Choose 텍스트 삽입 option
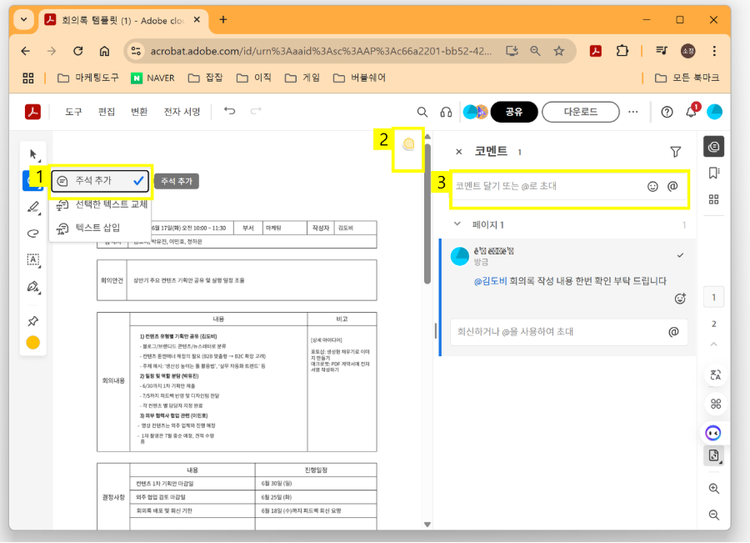The height and width of the screenshot is (543, 750). click(x=88, y=228)
